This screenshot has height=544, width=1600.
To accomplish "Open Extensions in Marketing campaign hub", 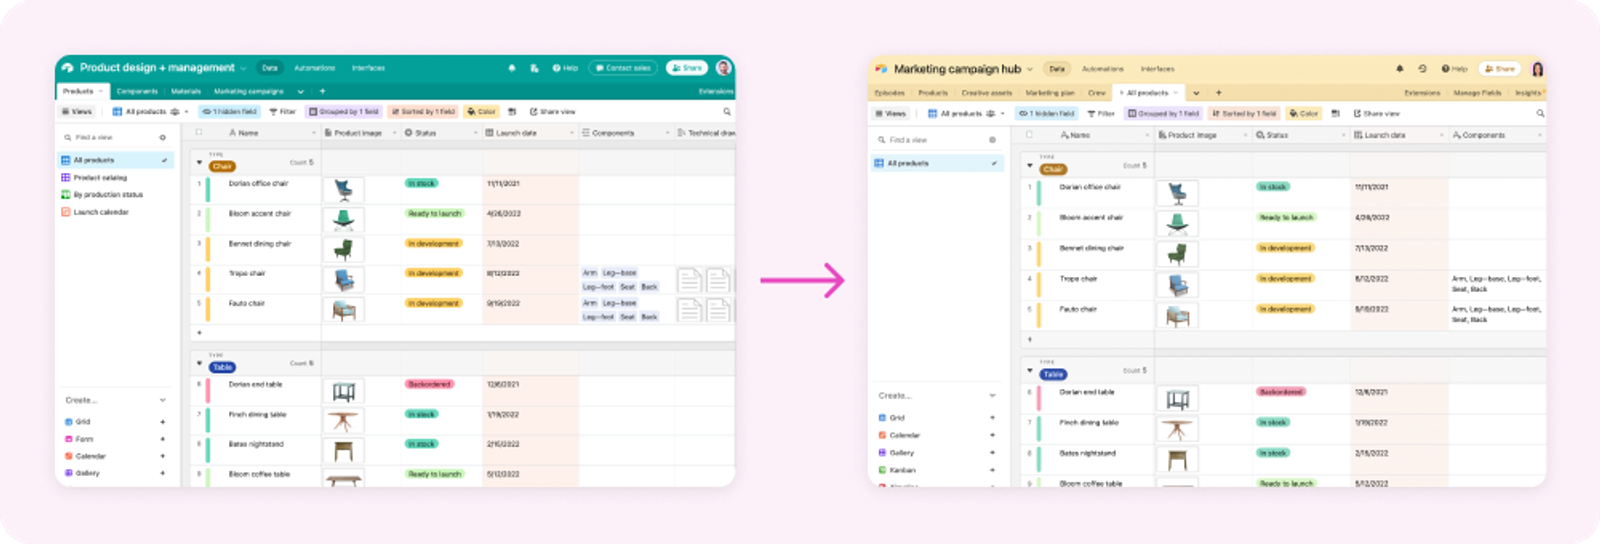I will [x=1422, y=93].
